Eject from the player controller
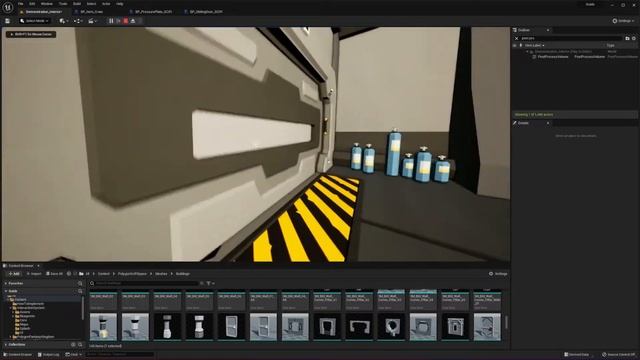640x360 pixels. [133, 21]
